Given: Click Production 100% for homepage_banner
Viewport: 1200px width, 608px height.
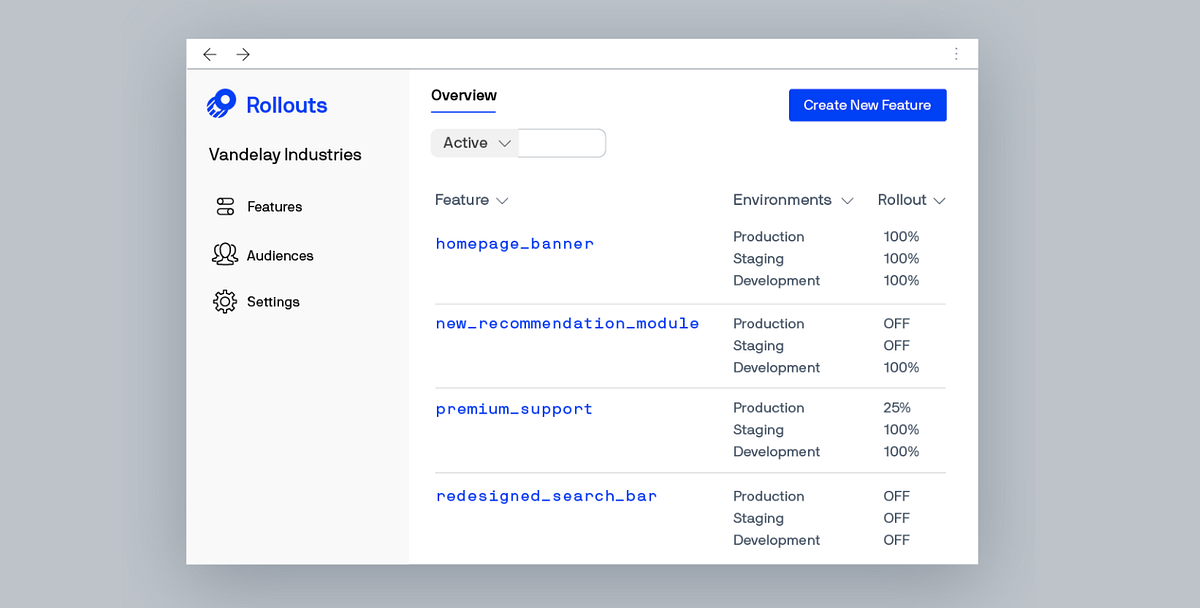Looking at the screenshot, I should coord(901,237).
